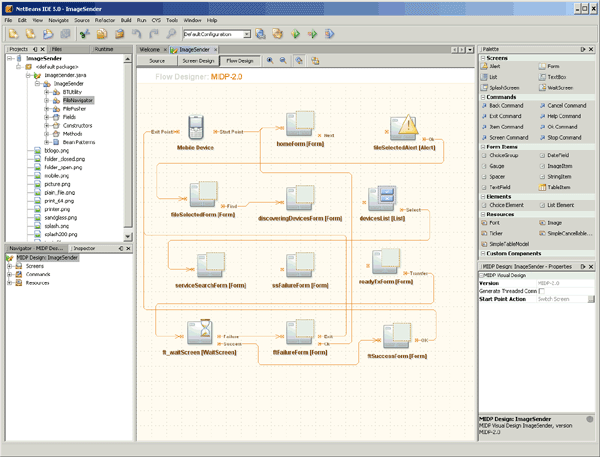
Task: Click Start Point Action ellipsis button
Action: [591, 299]
